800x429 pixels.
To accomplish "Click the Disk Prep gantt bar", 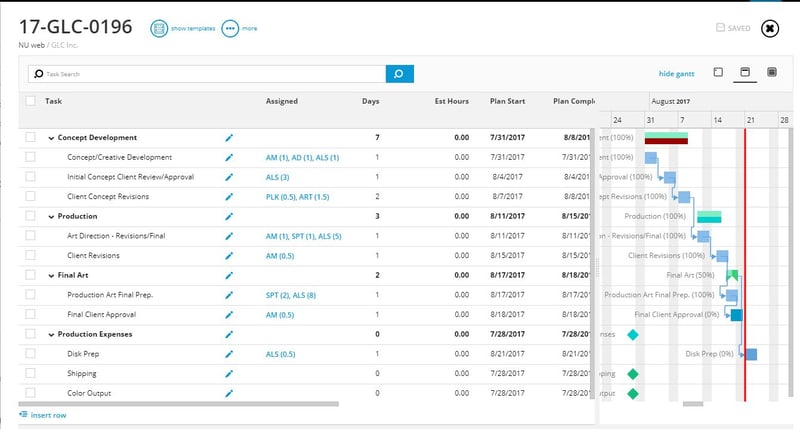I will pyautogui.click(x=751, y=354).
